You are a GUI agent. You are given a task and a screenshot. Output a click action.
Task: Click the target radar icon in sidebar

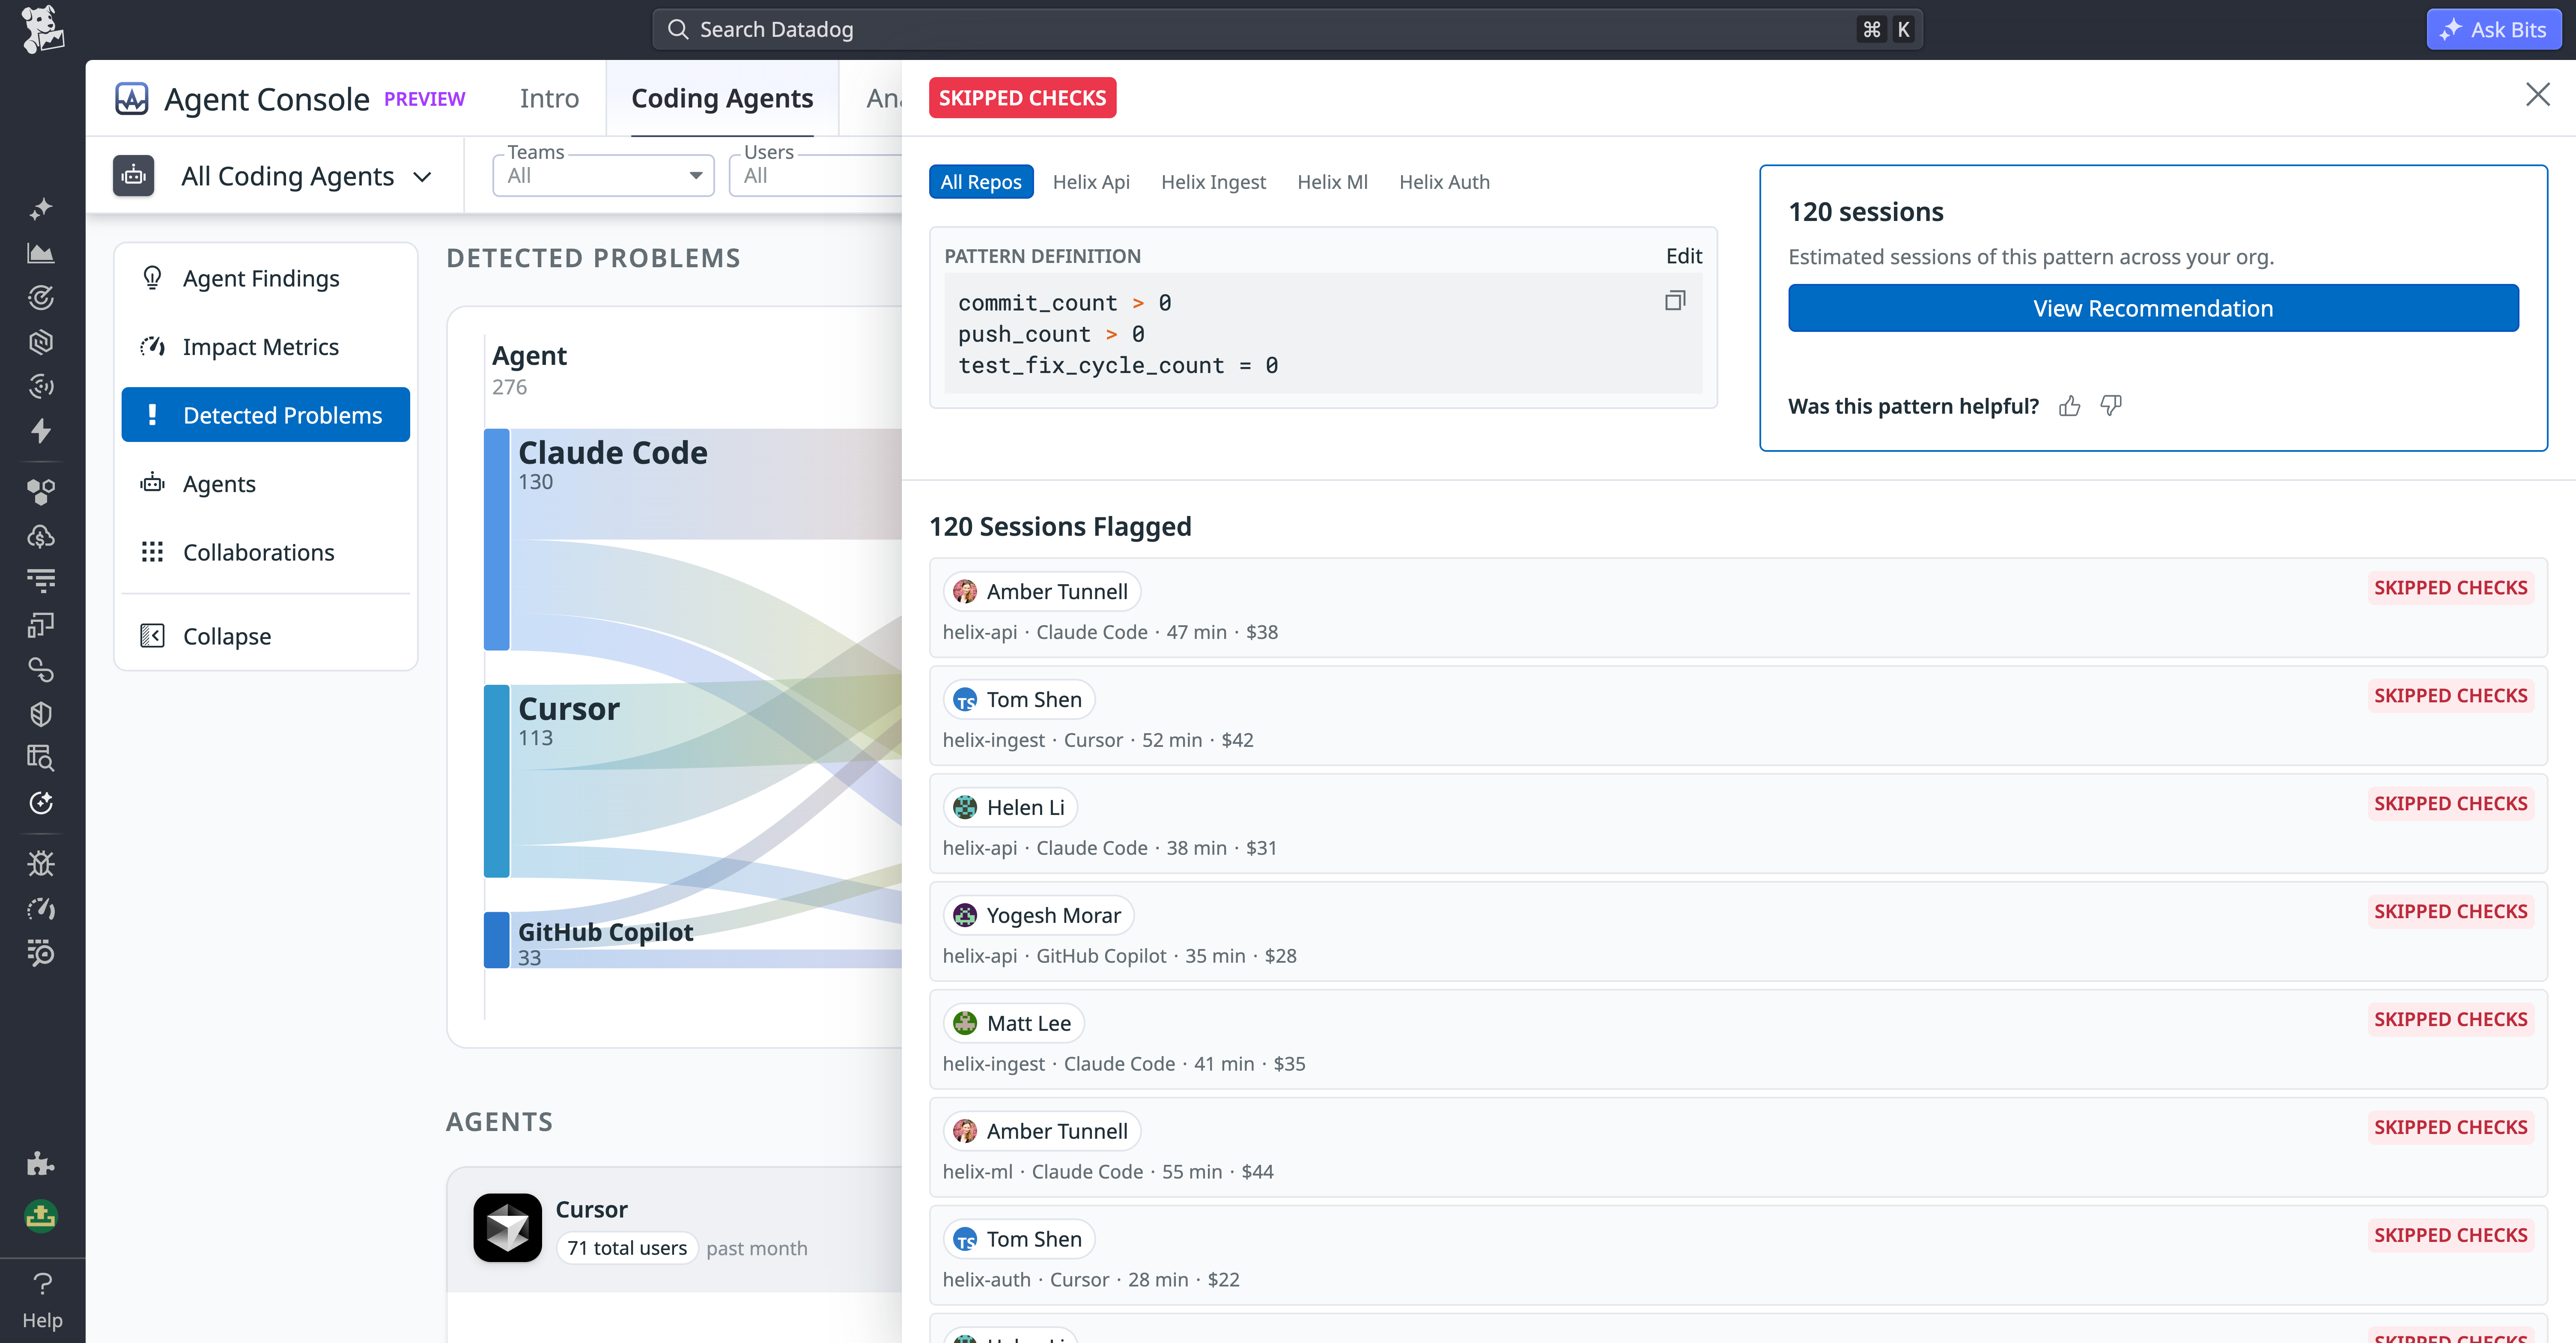41,297
